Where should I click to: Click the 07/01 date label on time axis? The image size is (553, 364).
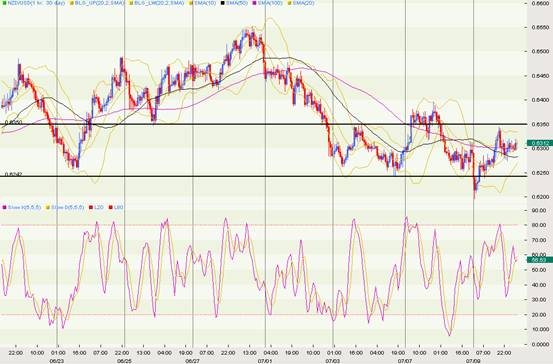click(x=265, y=361)
